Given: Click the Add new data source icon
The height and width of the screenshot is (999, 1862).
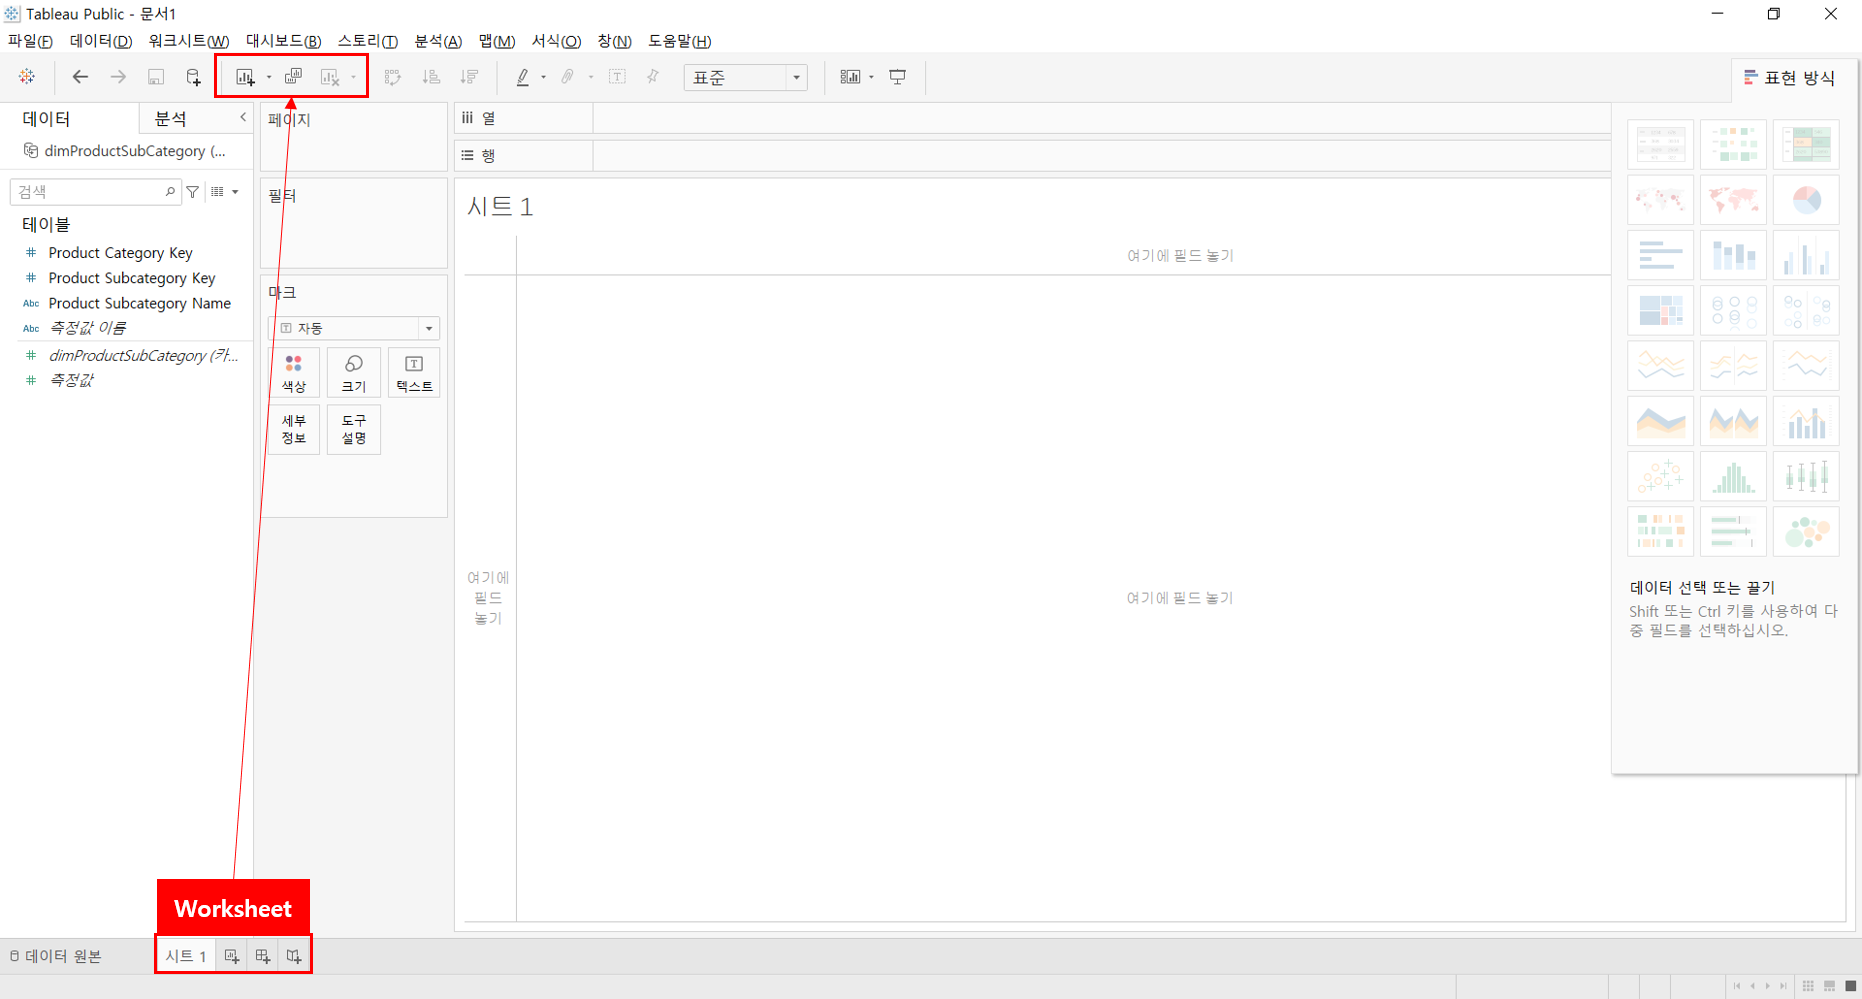Looking at the screenshot, I should [193, 77].
